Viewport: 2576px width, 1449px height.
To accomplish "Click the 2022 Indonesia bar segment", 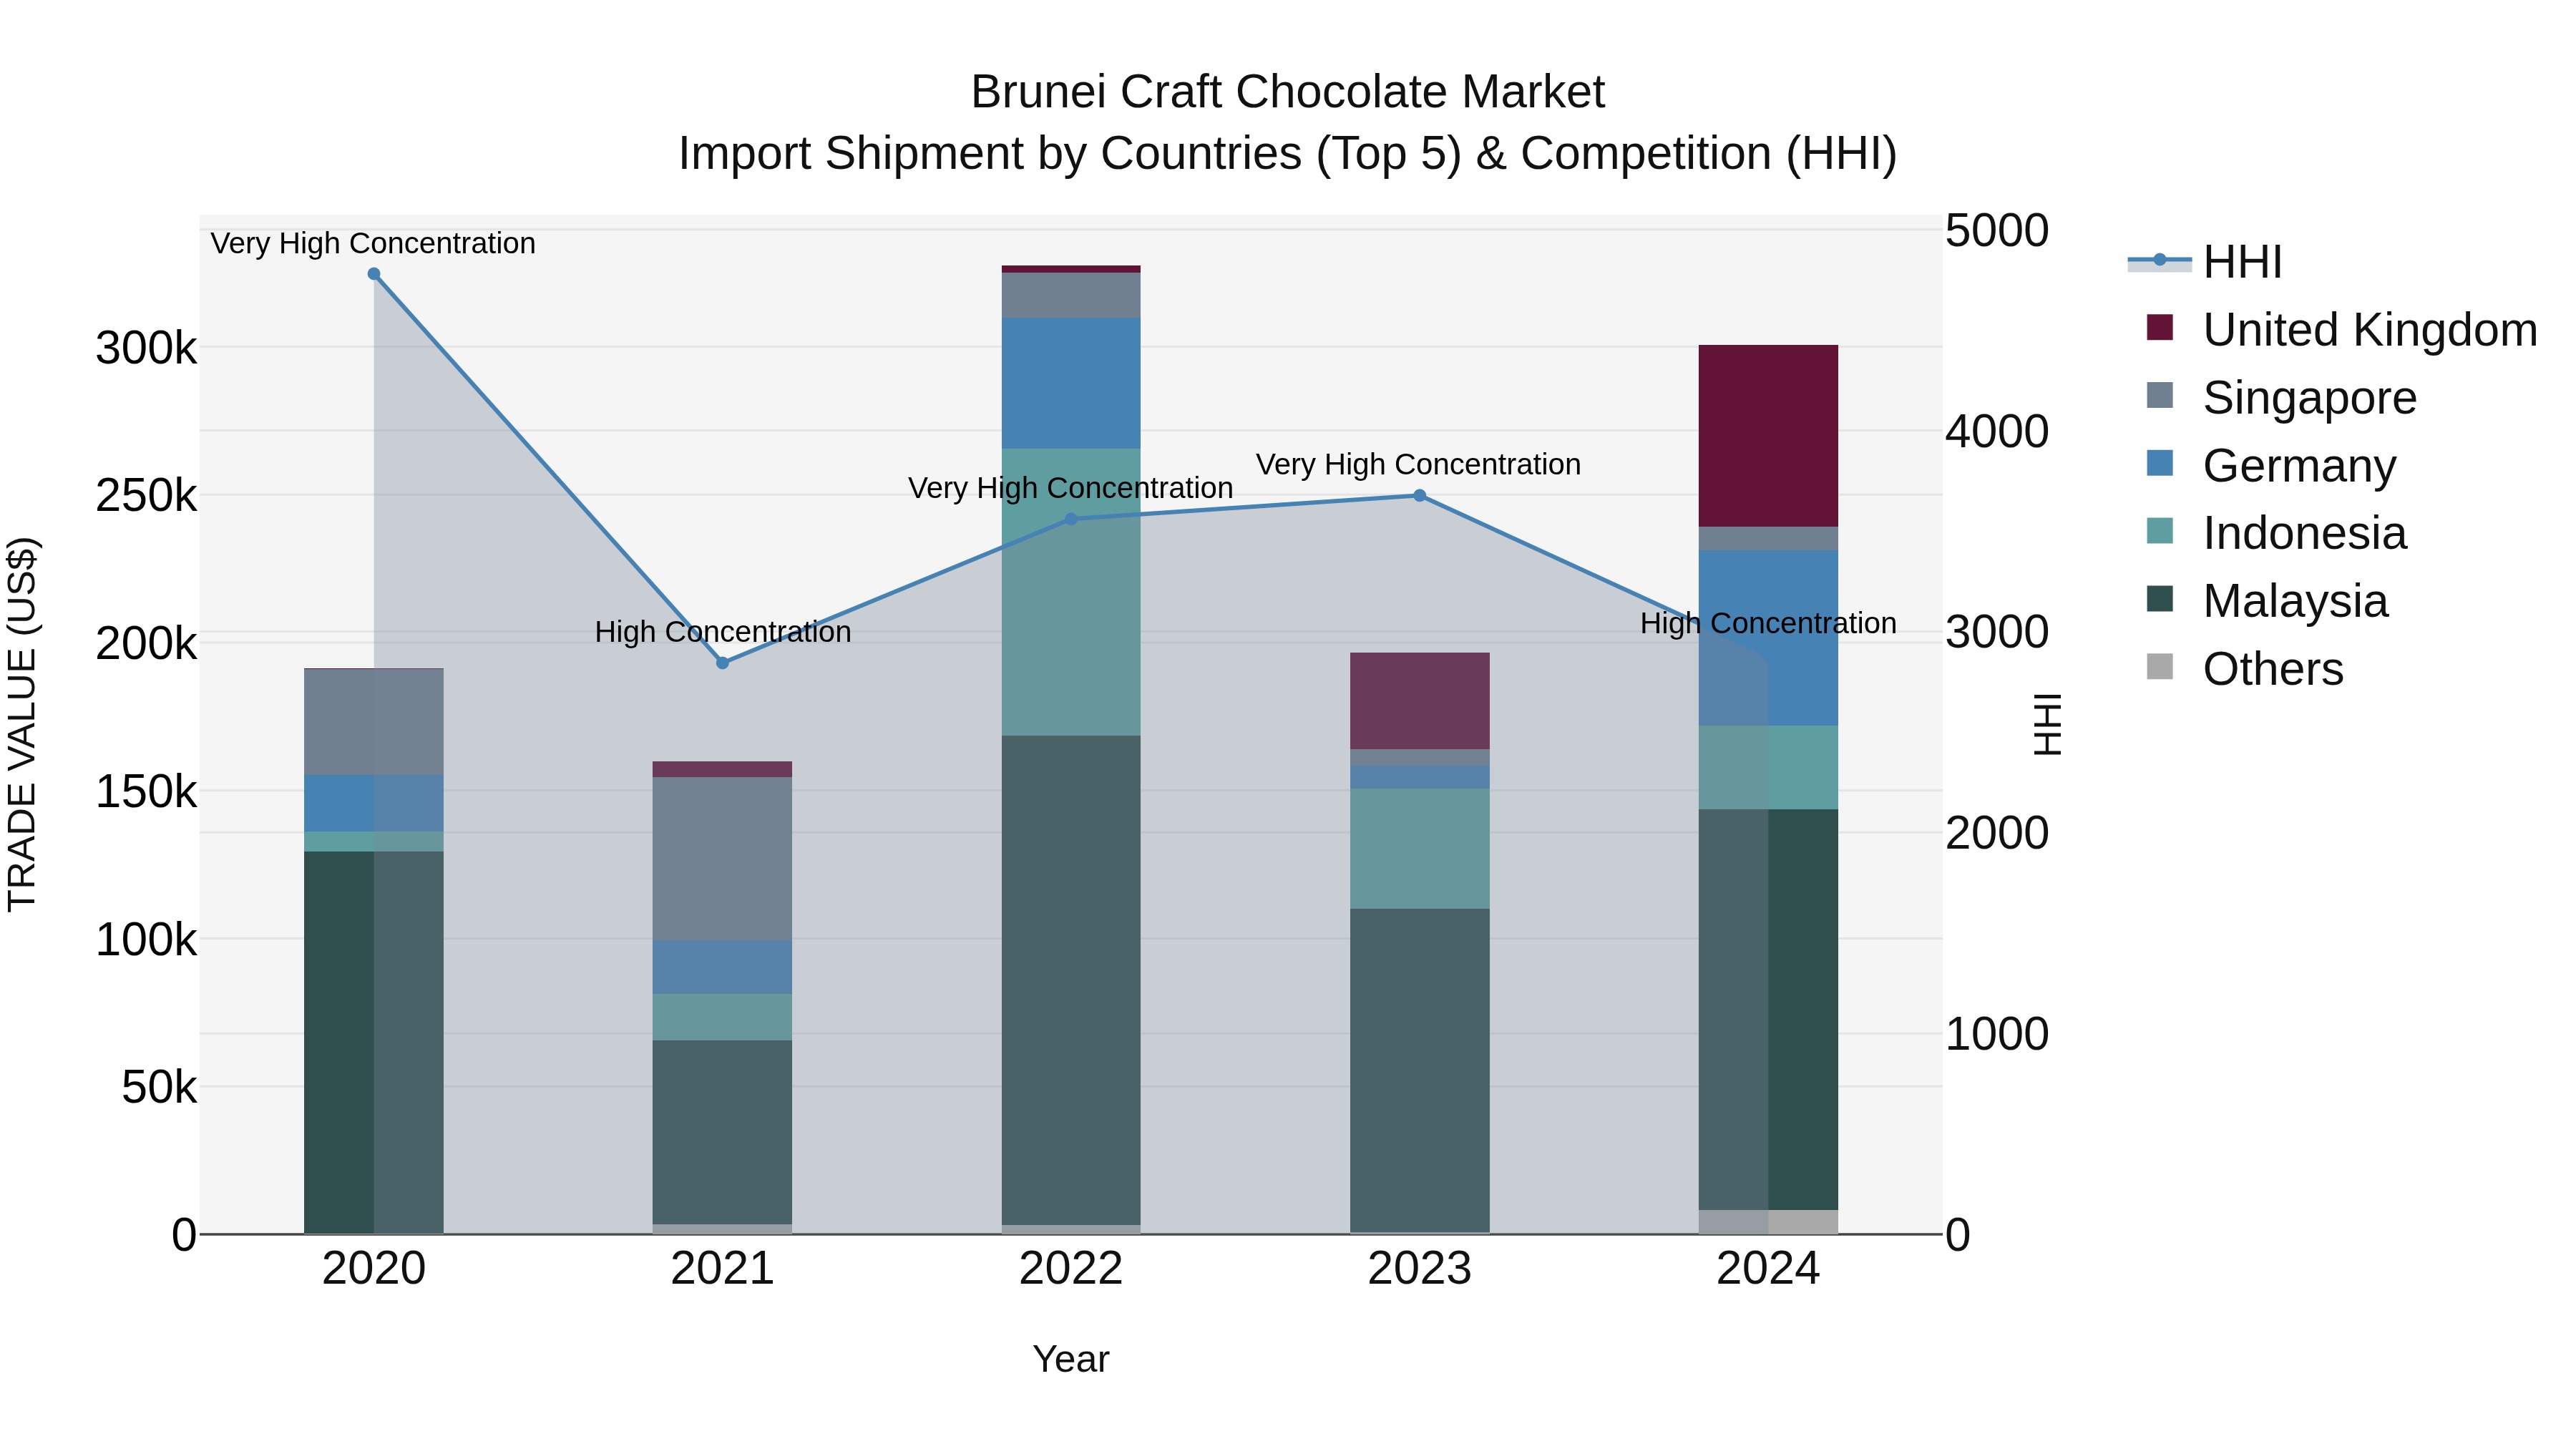I will pos(1071,592).
